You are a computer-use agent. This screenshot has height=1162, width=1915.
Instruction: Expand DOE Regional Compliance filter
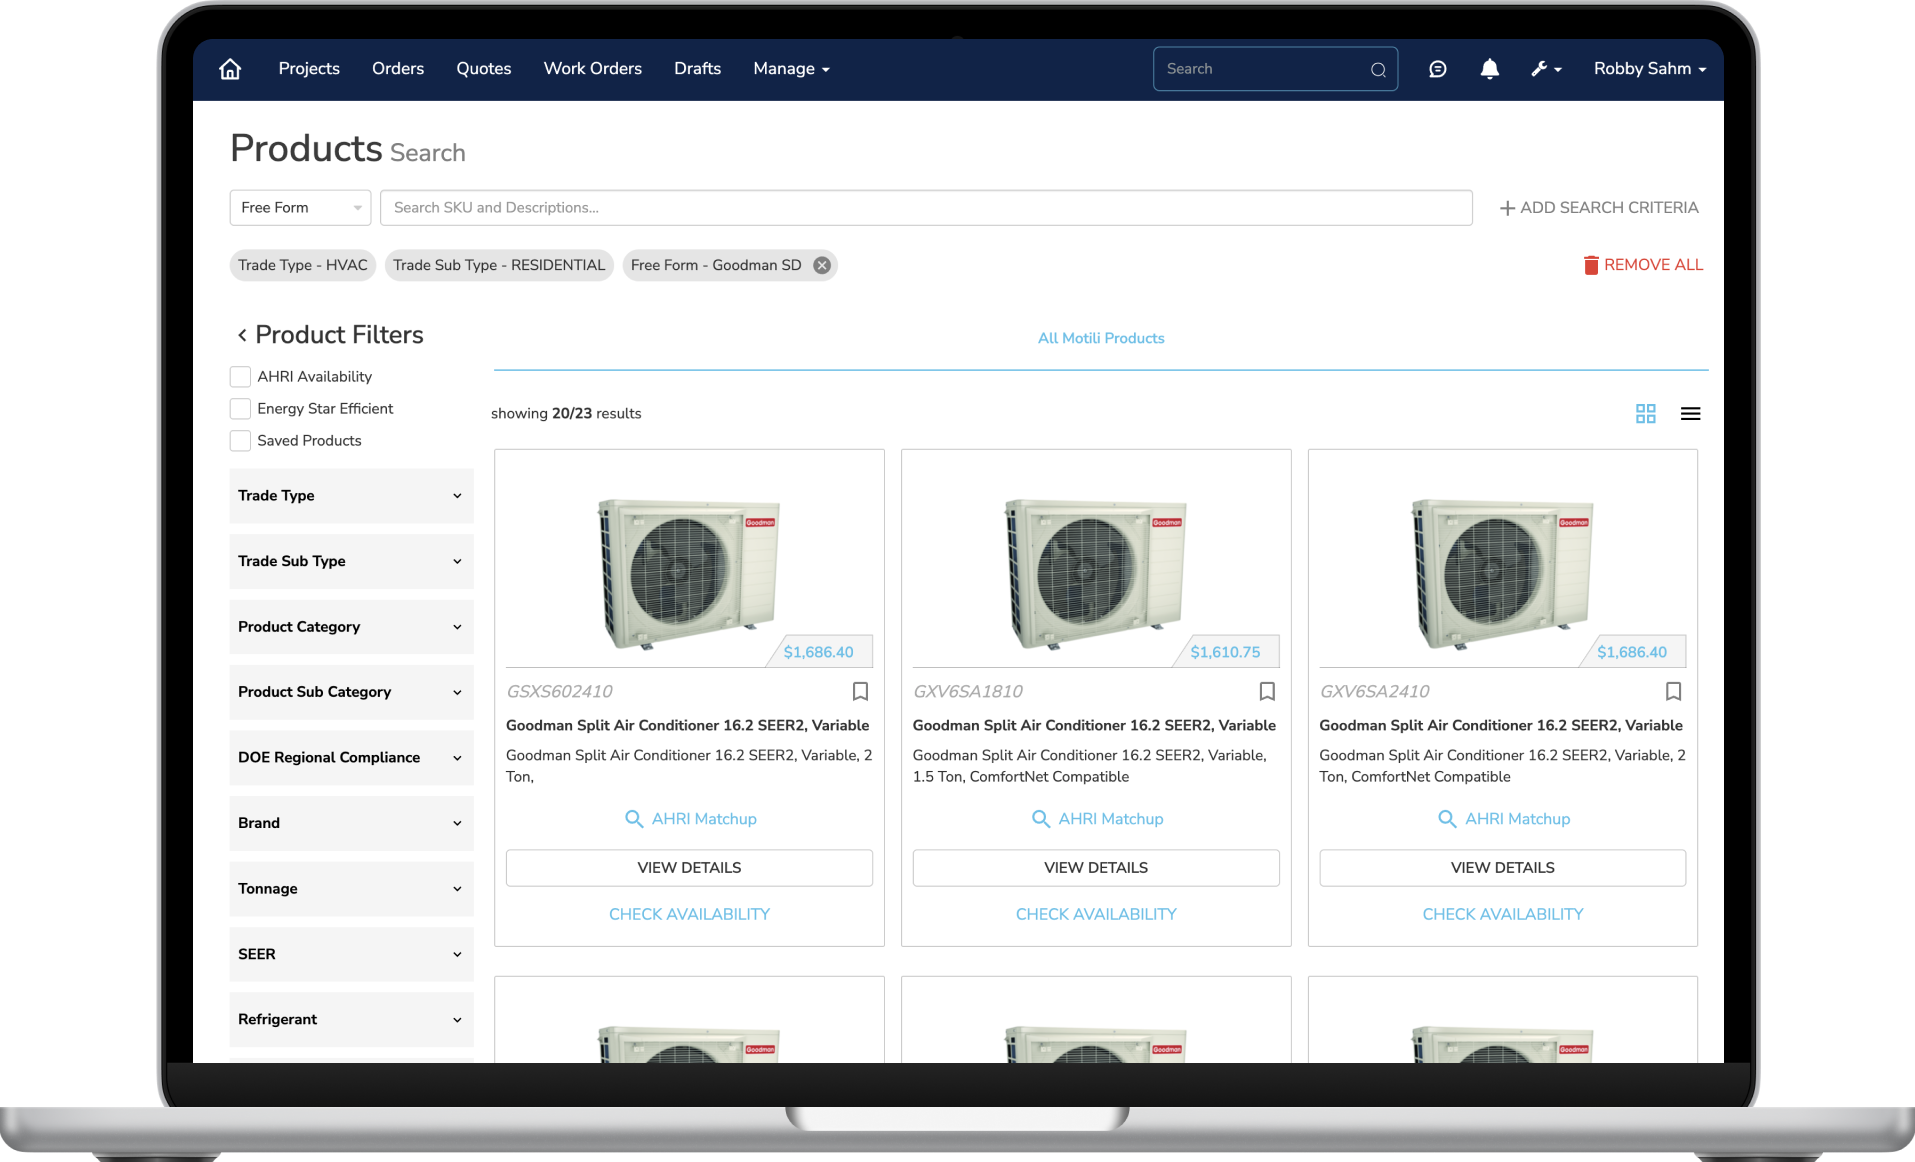[x=351, y=758]
